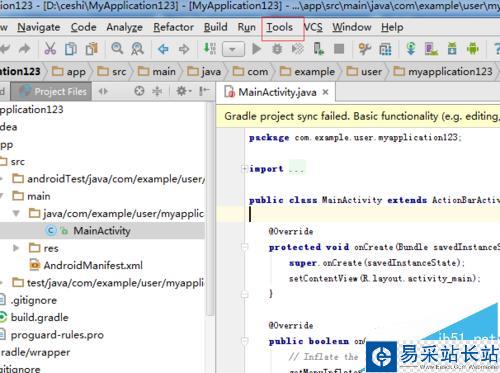This screenshot has width=500, height=373.
Task: Collapse the main folder arrow in tree
Action: click(x=2, y=196)
